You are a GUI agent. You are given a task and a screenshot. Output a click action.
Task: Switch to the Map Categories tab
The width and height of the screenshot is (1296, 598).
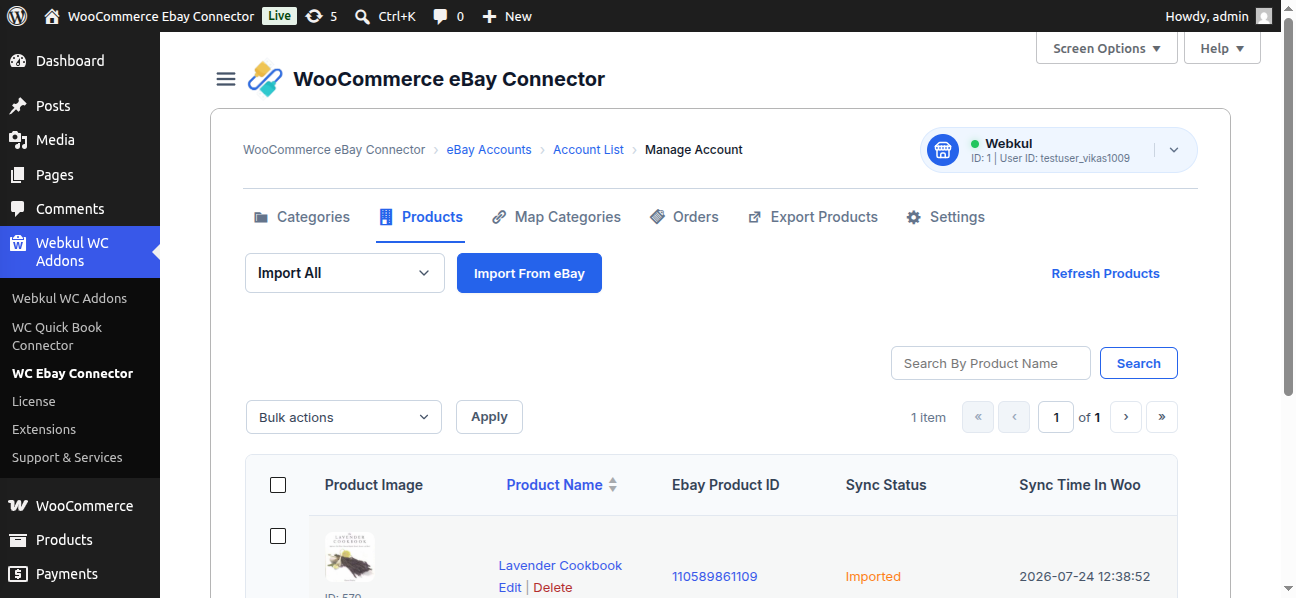pos(556,217)
